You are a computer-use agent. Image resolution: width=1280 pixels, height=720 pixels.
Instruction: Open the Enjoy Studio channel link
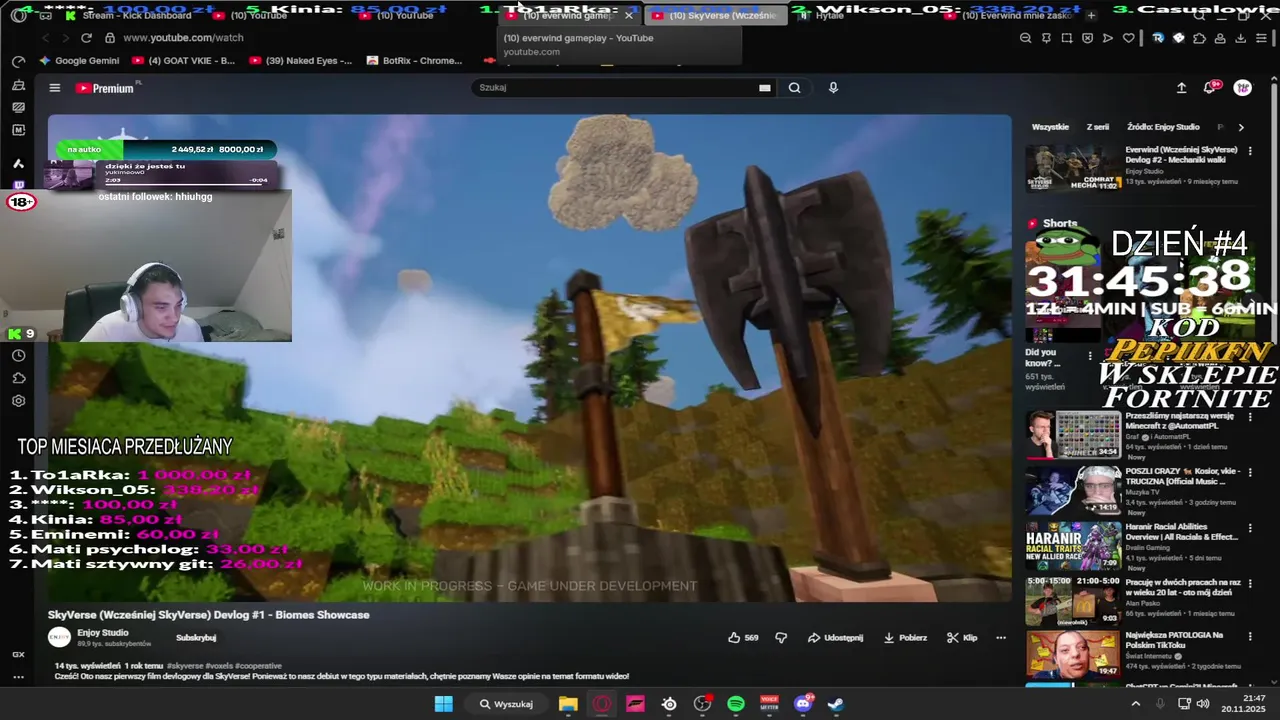click(103, 633)
